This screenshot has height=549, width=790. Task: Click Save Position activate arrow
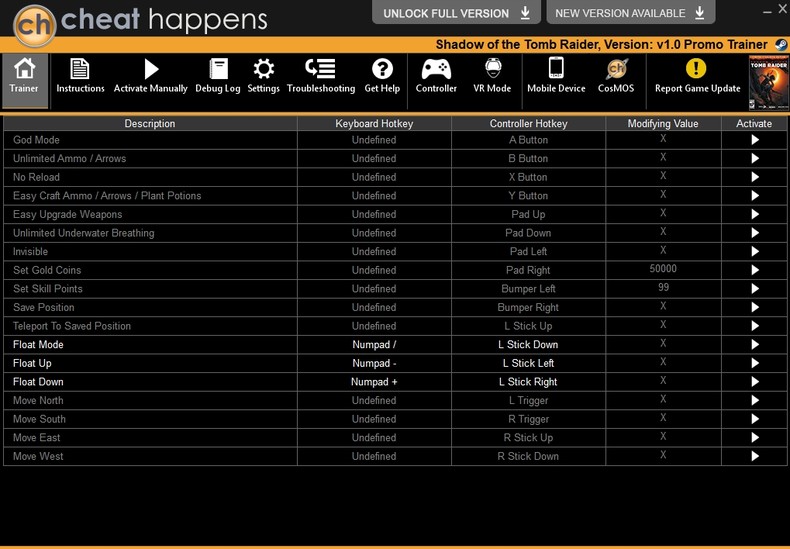(x=755, y=308)
